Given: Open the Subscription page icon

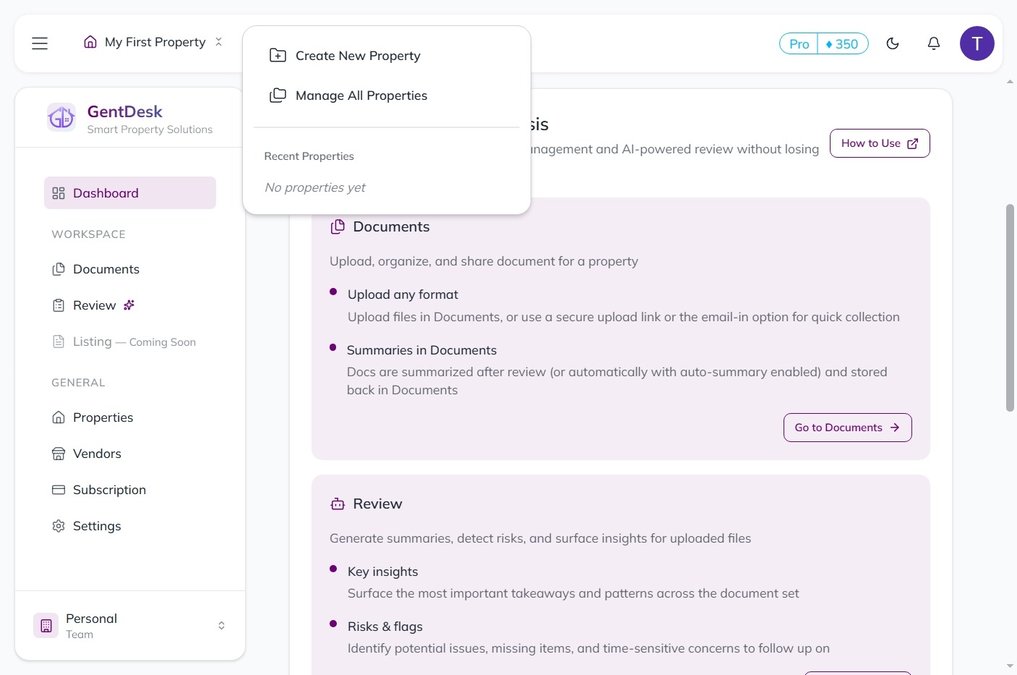Looking at the screenshot, I should point(58,489).
